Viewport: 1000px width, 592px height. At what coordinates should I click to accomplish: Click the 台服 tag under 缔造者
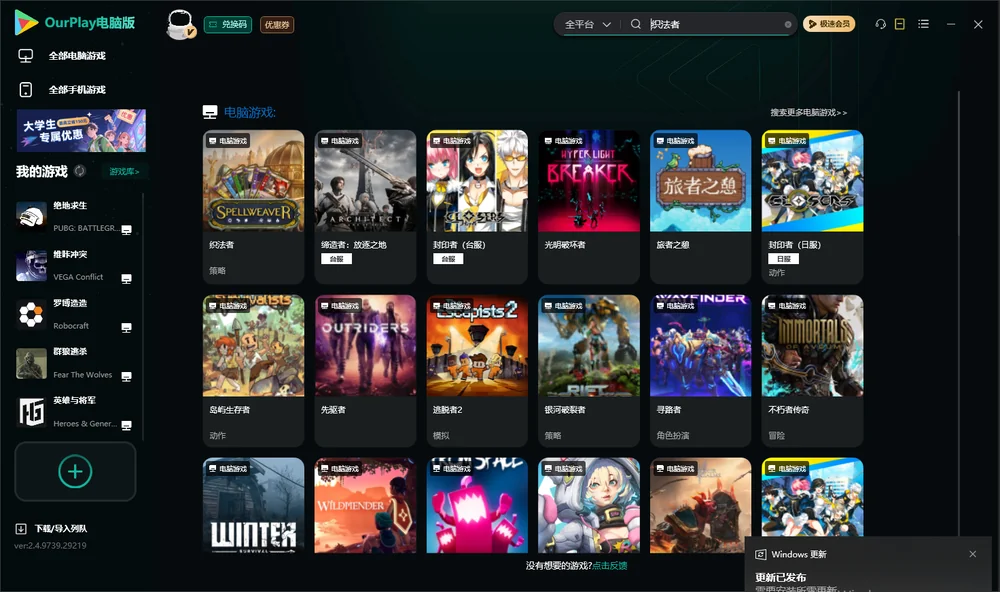[x=336, y=259]
